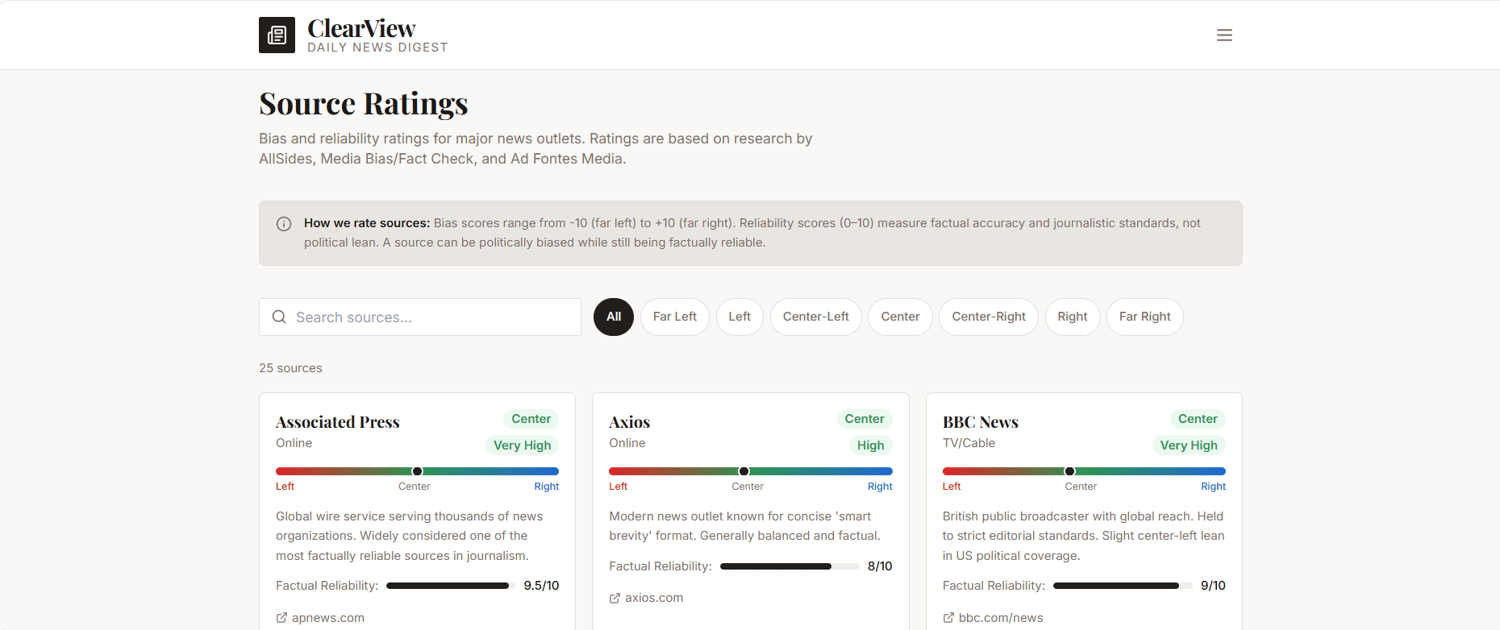The width and height of the screenshot is (1500, 630).
Task: Select the All filter
Action: pos(614,317)
